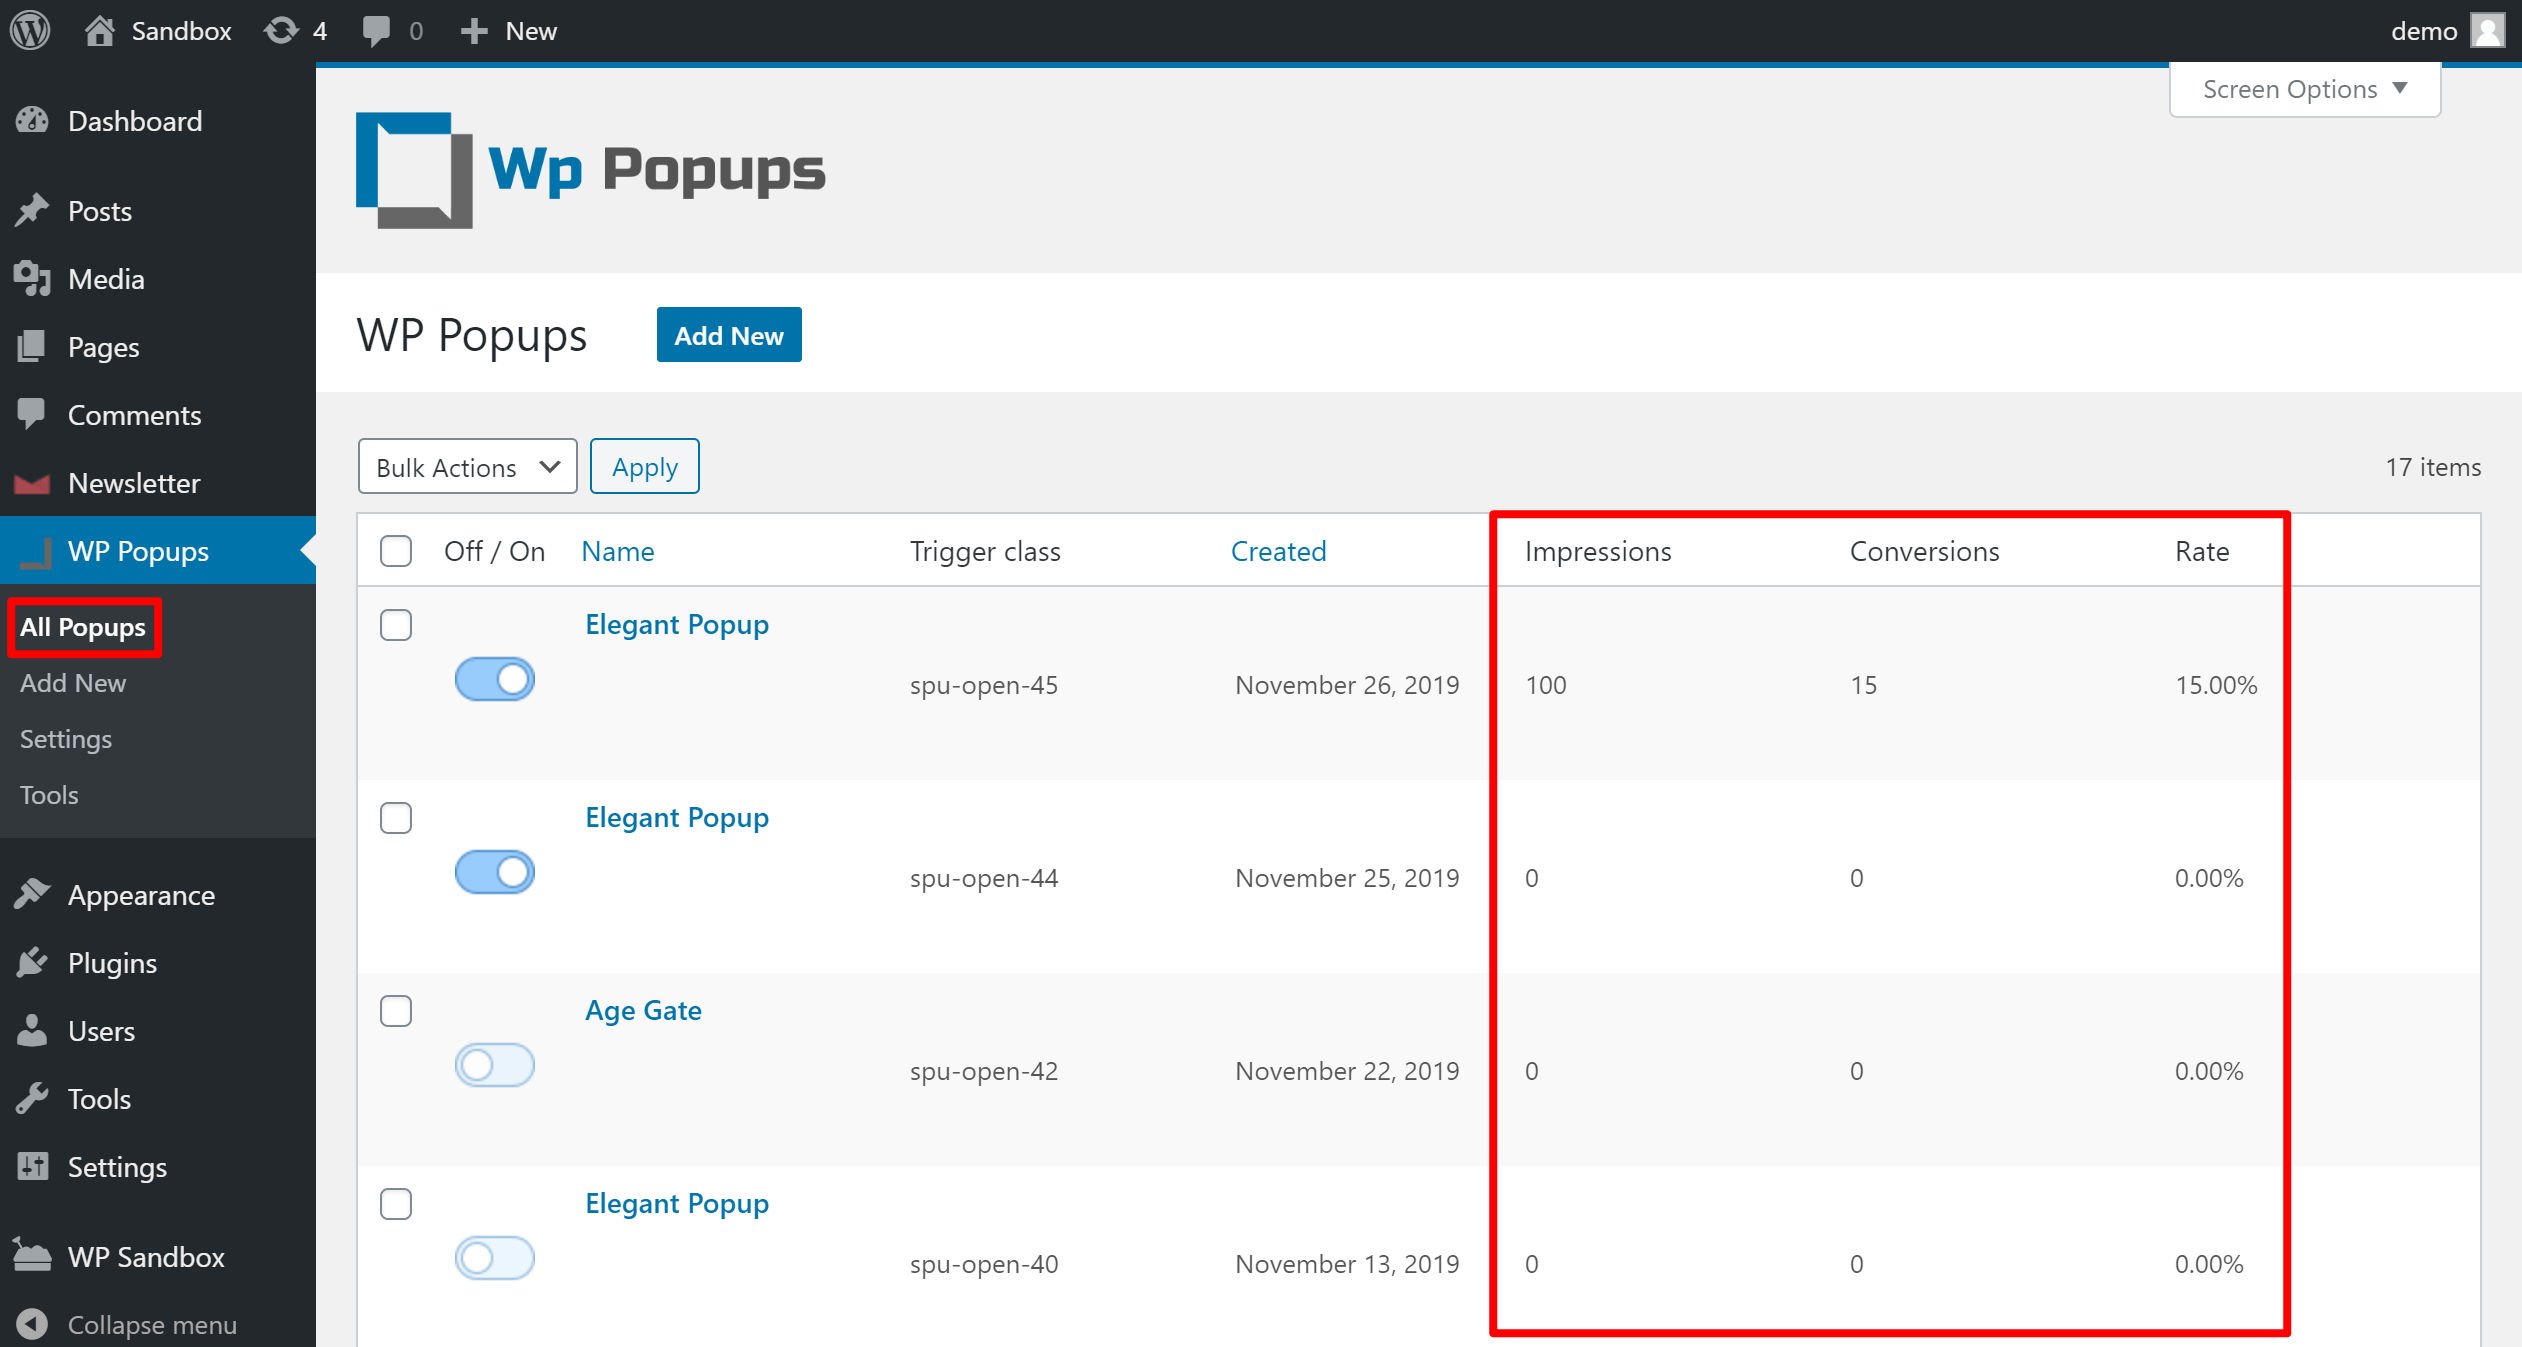Turn off the spu-open-44 popup toggle
The width and height of the screenshot is (2522, 1347).
(495, 872)
